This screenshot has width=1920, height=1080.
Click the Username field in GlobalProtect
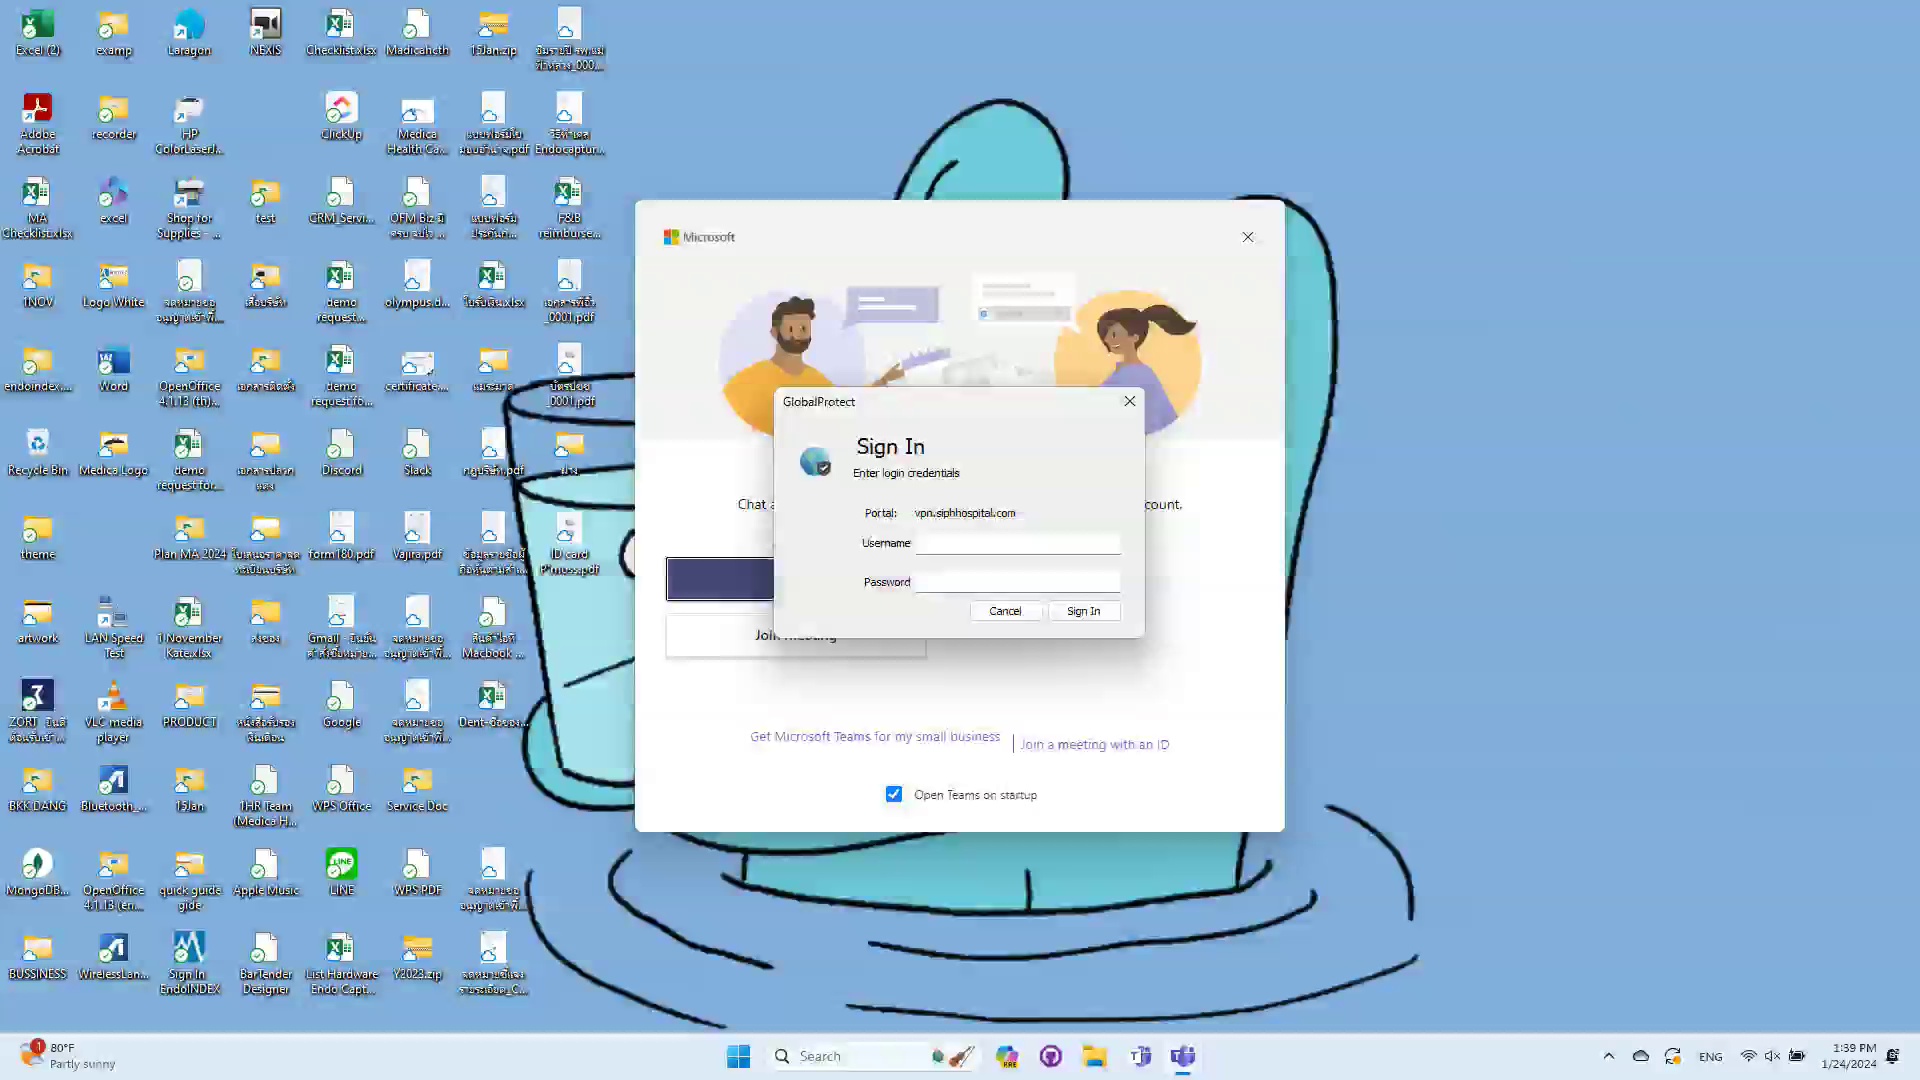1017,544
